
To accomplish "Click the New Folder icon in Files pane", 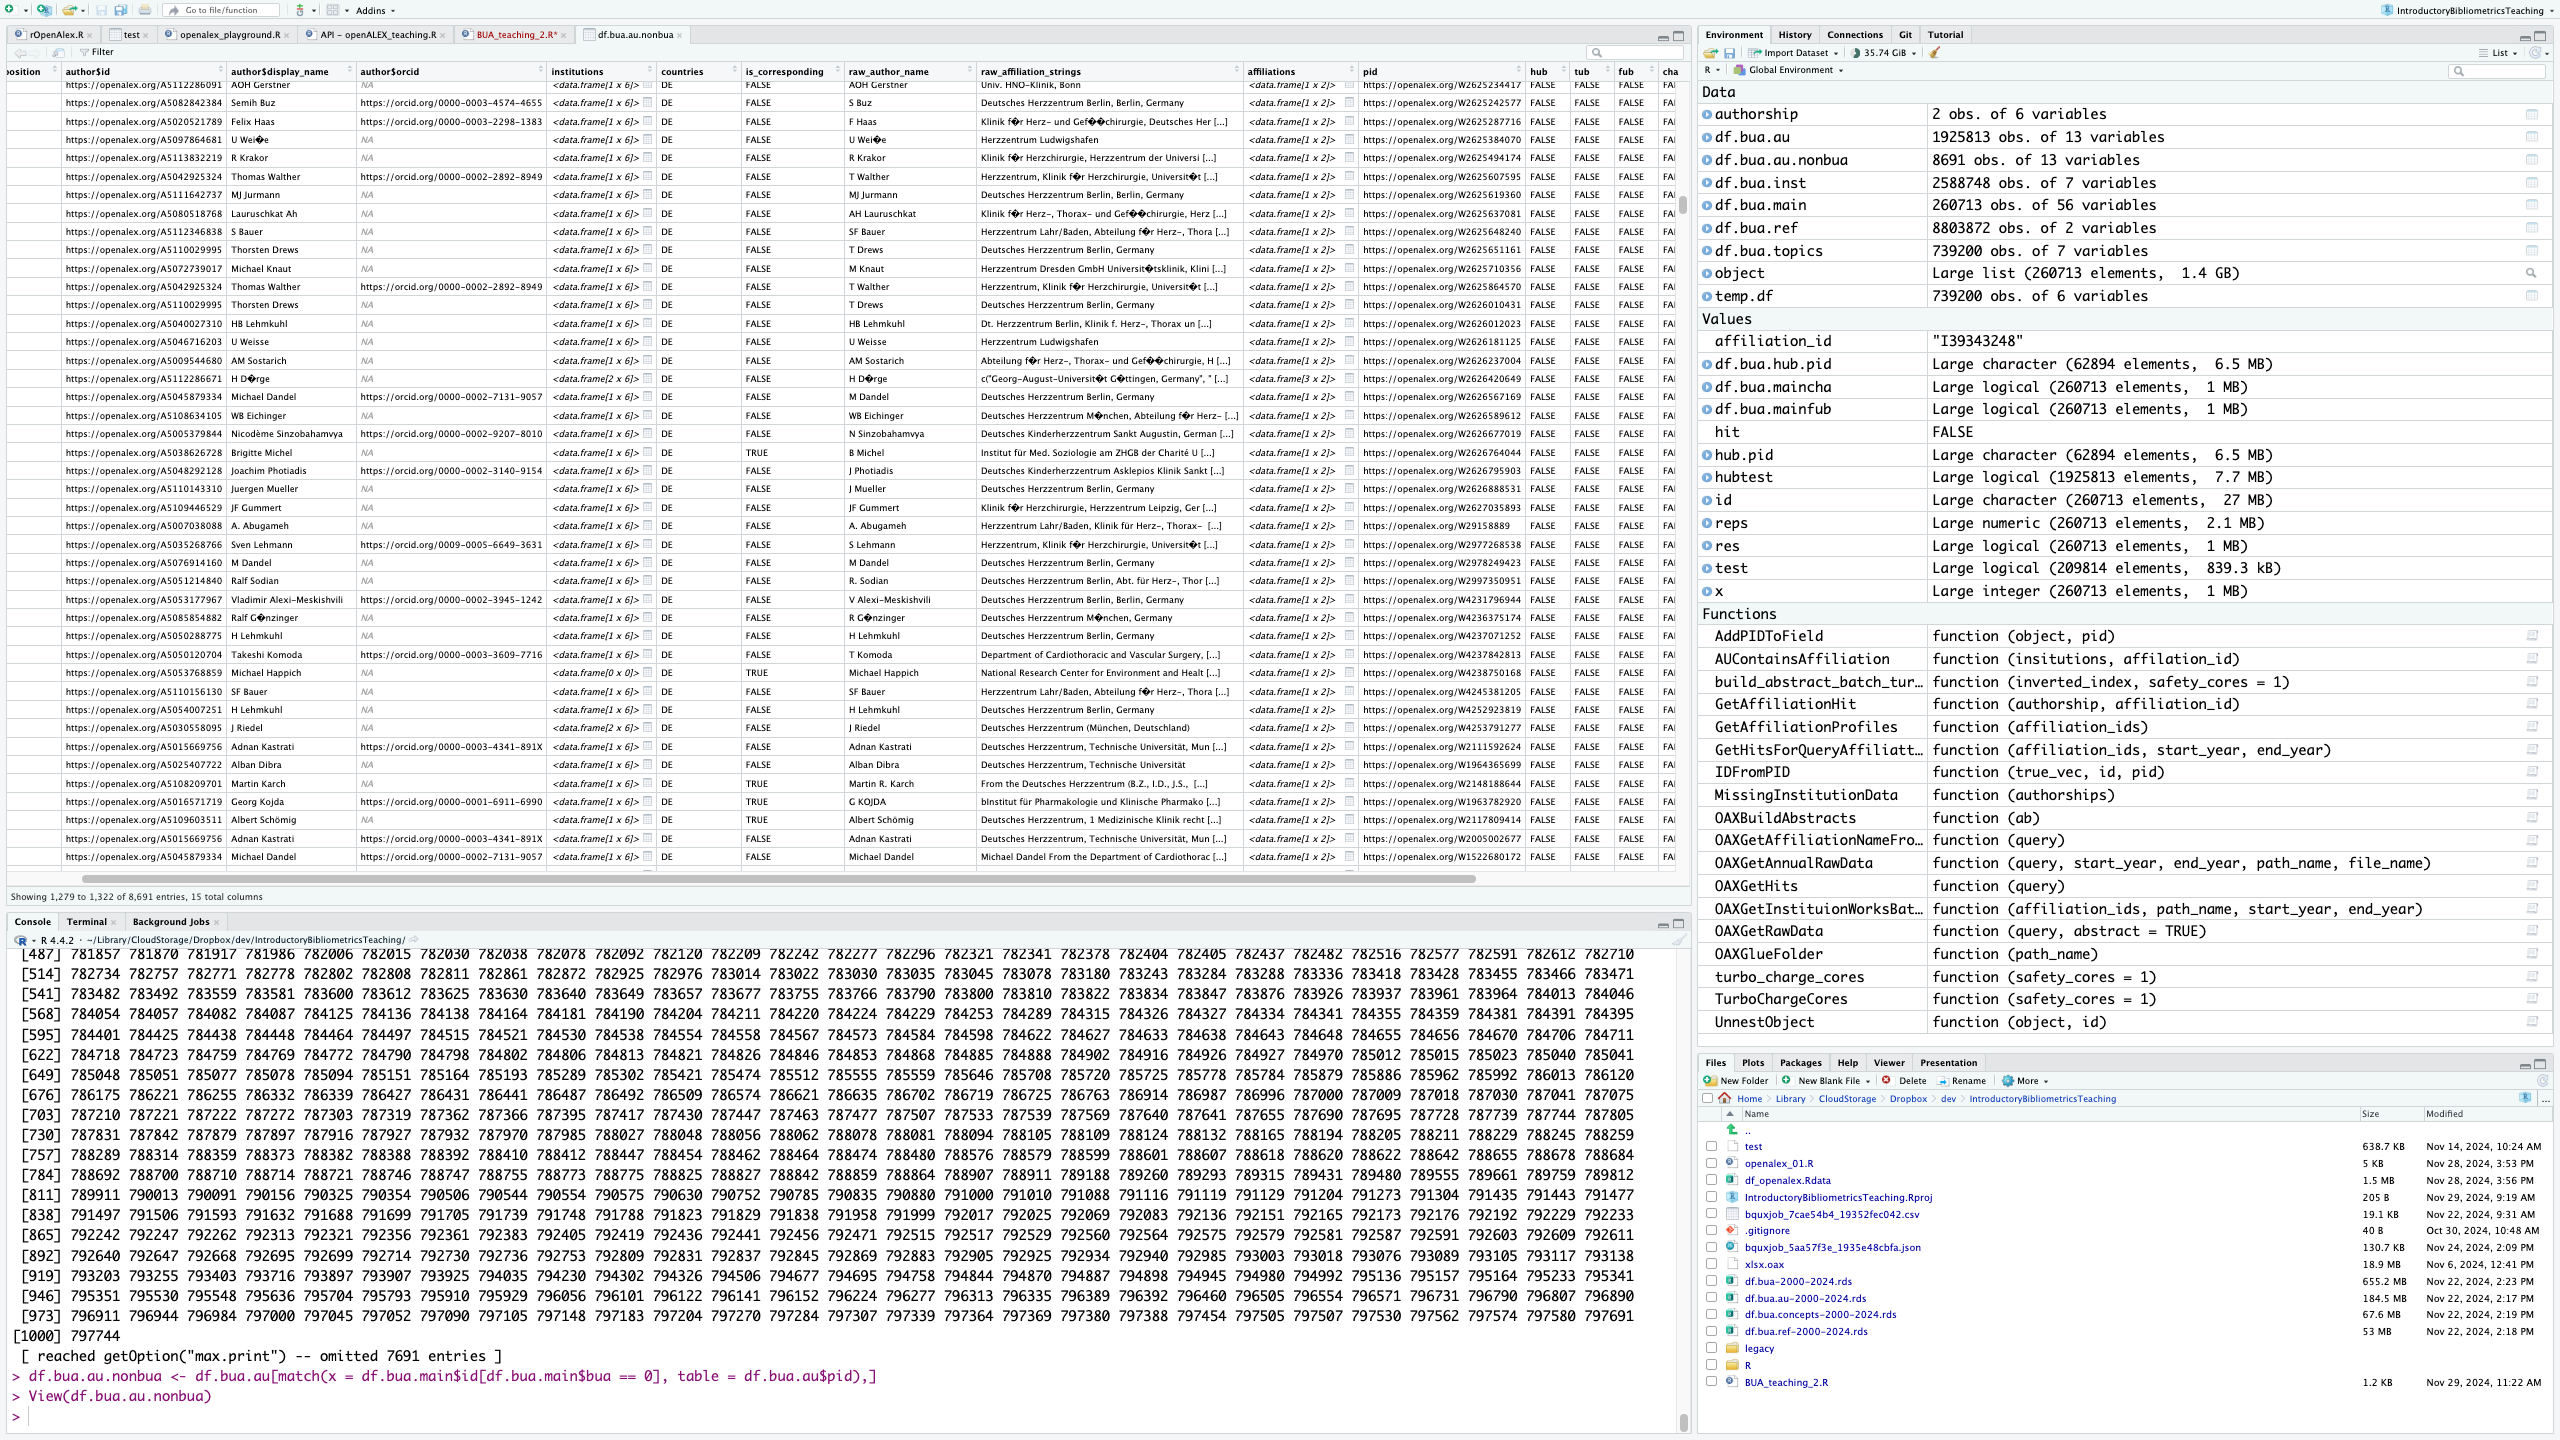I will (x=1711, y=1080).
